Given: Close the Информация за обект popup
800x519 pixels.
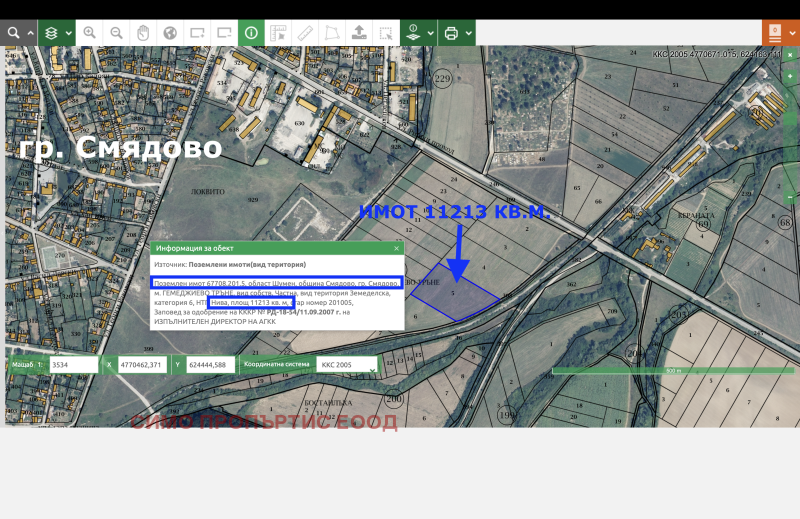Looking at the screenshot, I should point(396,248).
